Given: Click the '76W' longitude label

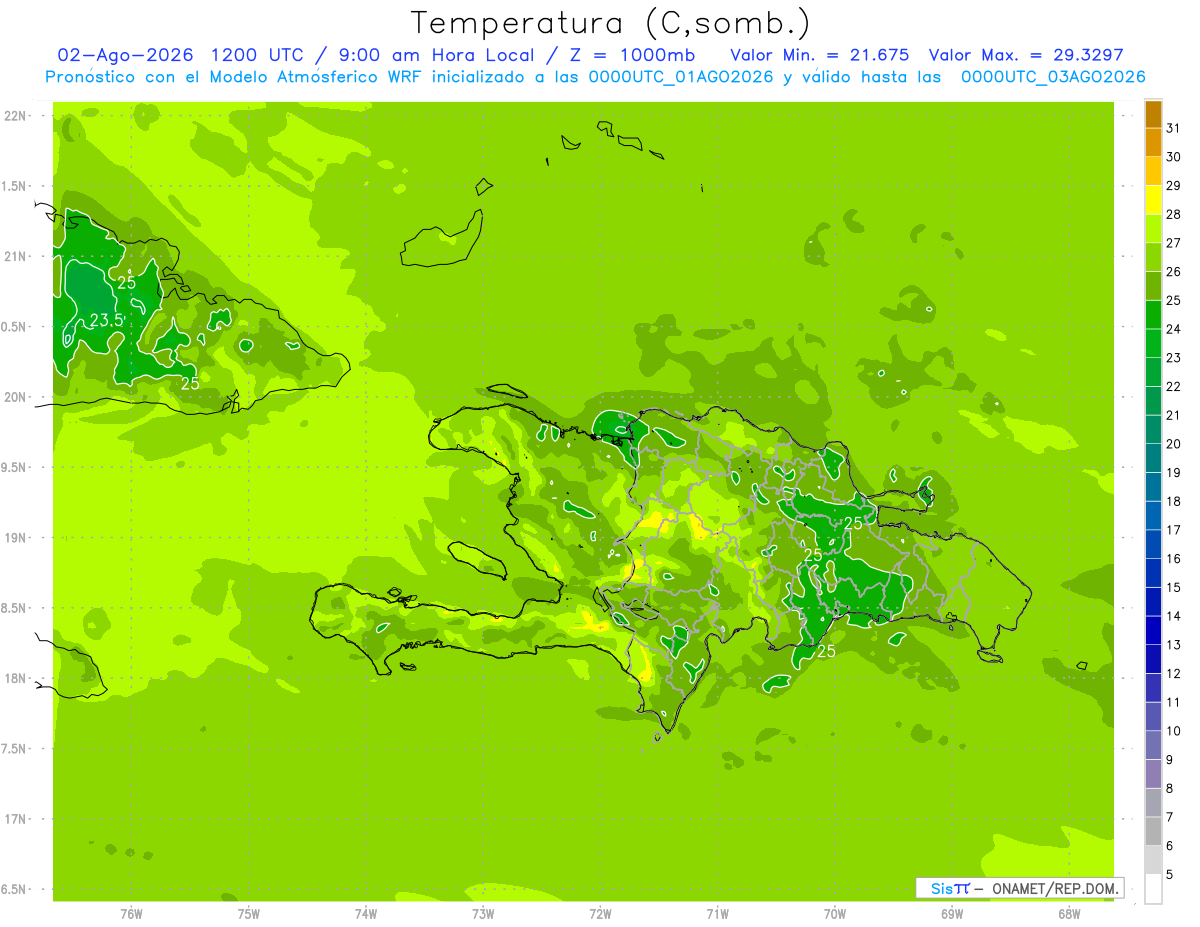Looking at the screenshot, I should [131, 914].
